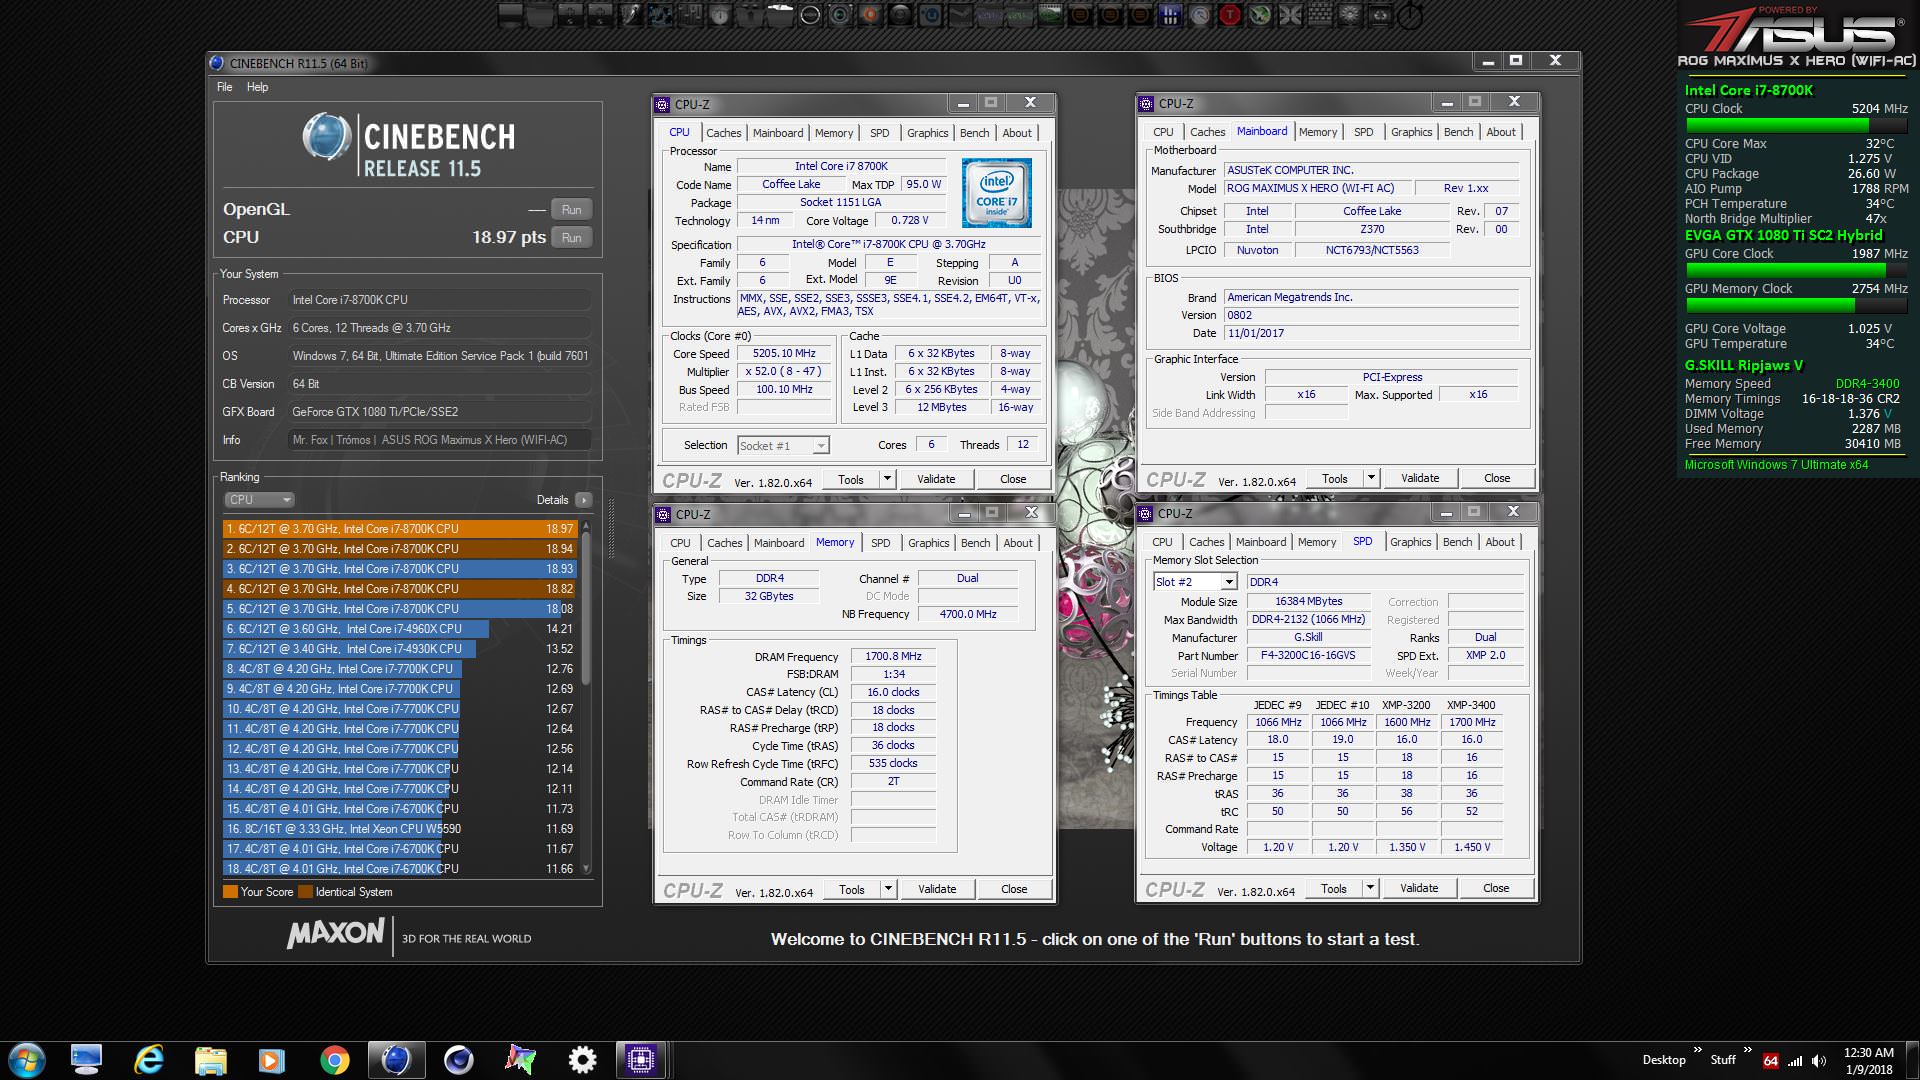1920x1080 pixels.
Task: Click the Details arrow button in Ranking
Action: pyautogui.click(x=584, y=500)
